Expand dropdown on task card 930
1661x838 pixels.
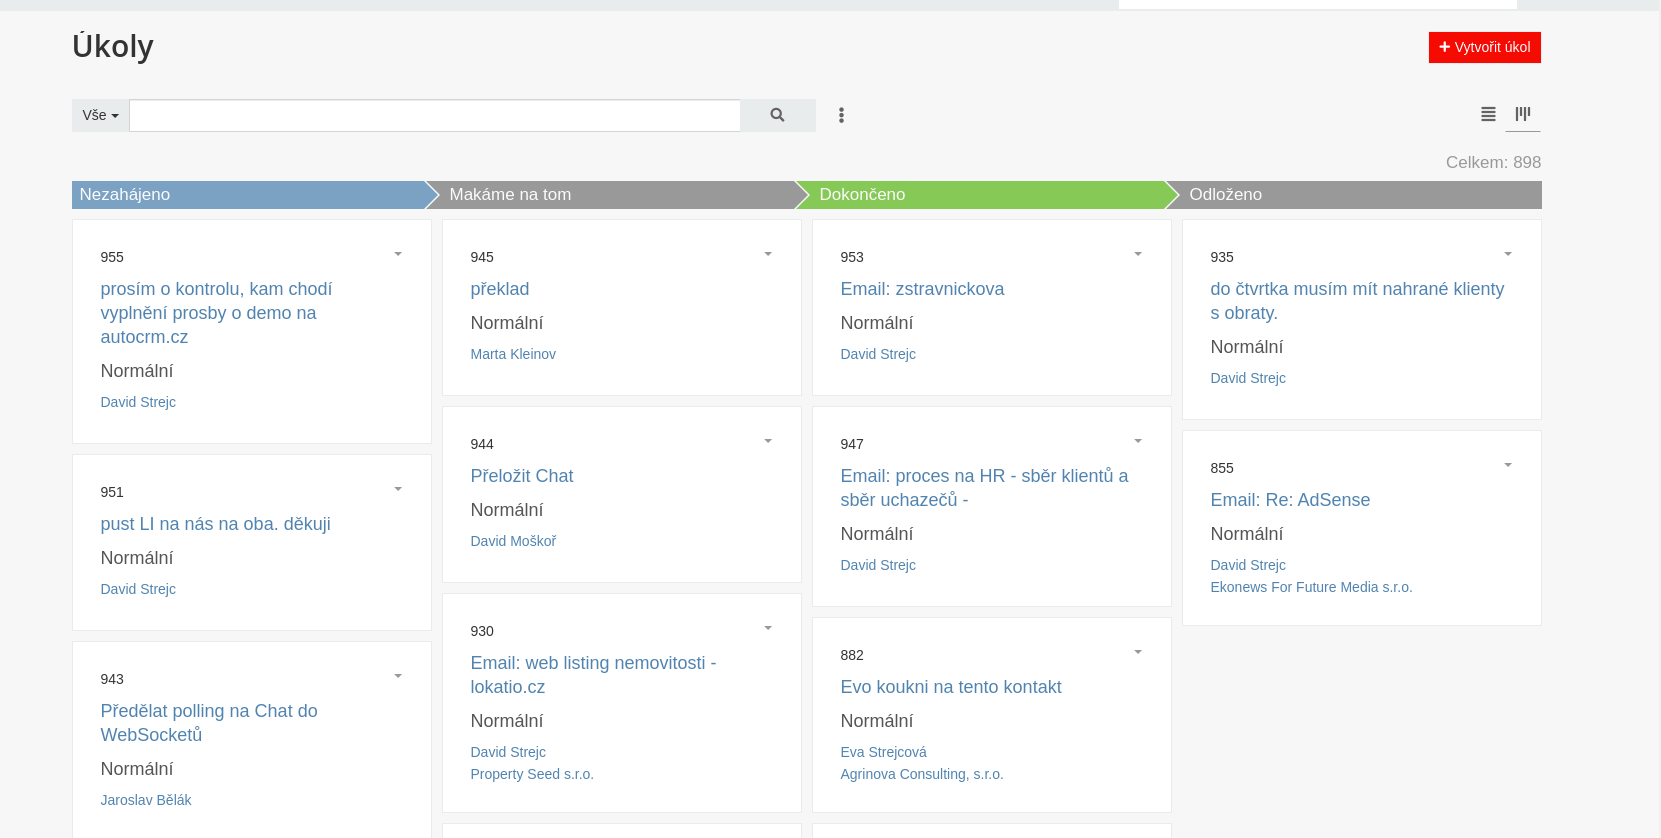768,628
